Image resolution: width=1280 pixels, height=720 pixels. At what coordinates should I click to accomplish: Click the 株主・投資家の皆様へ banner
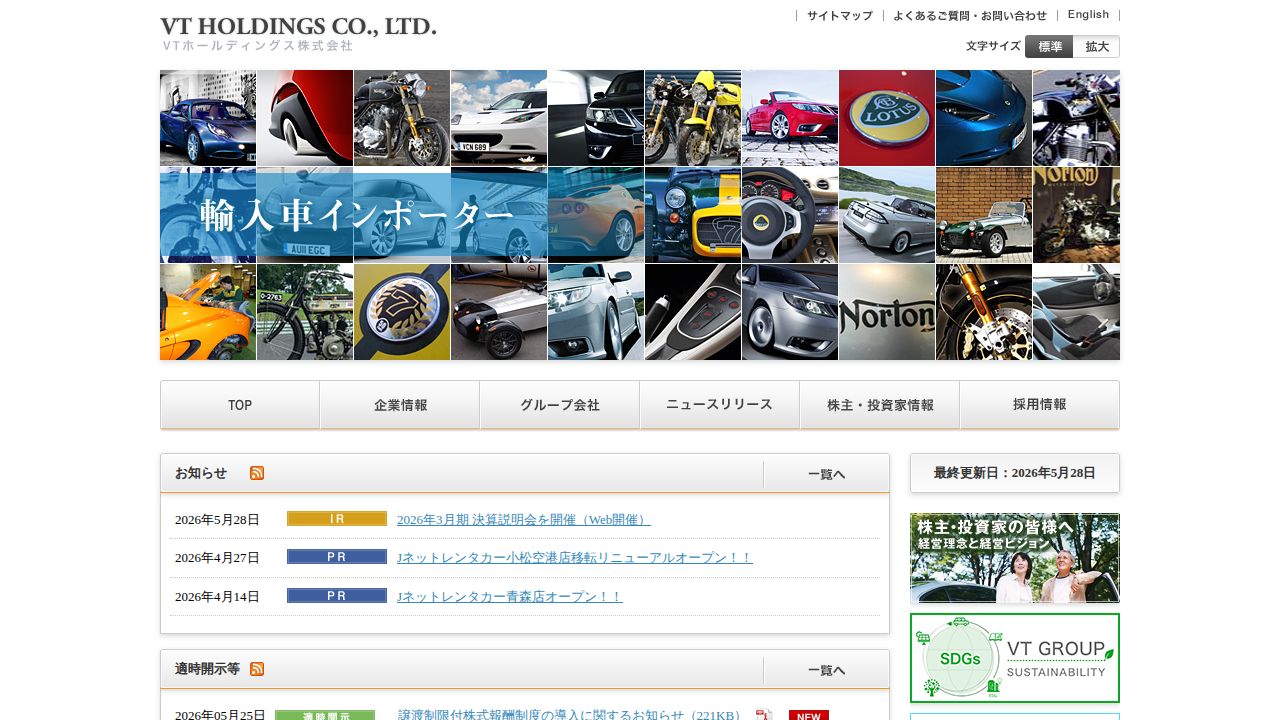click(1015, 558)
